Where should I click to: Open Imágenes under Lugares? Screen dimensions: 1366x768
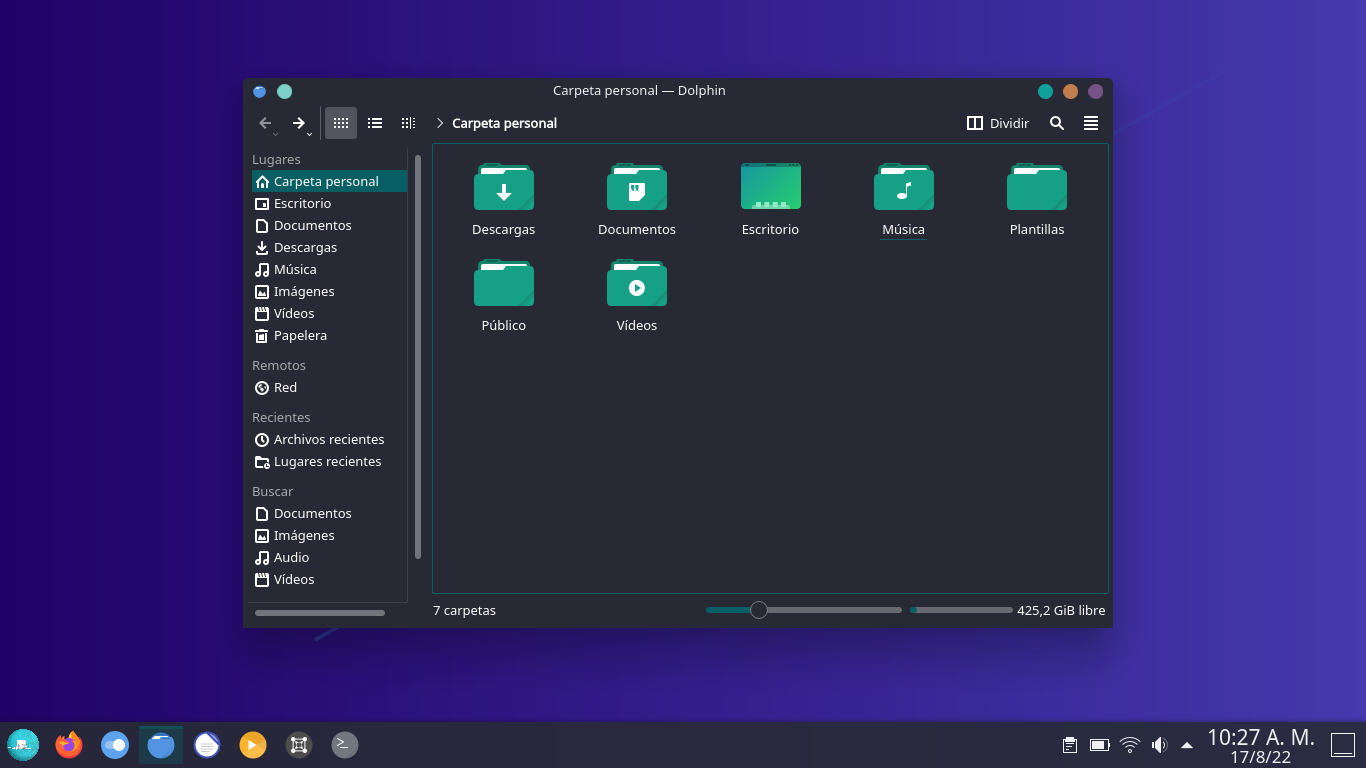tap(329, 291)
